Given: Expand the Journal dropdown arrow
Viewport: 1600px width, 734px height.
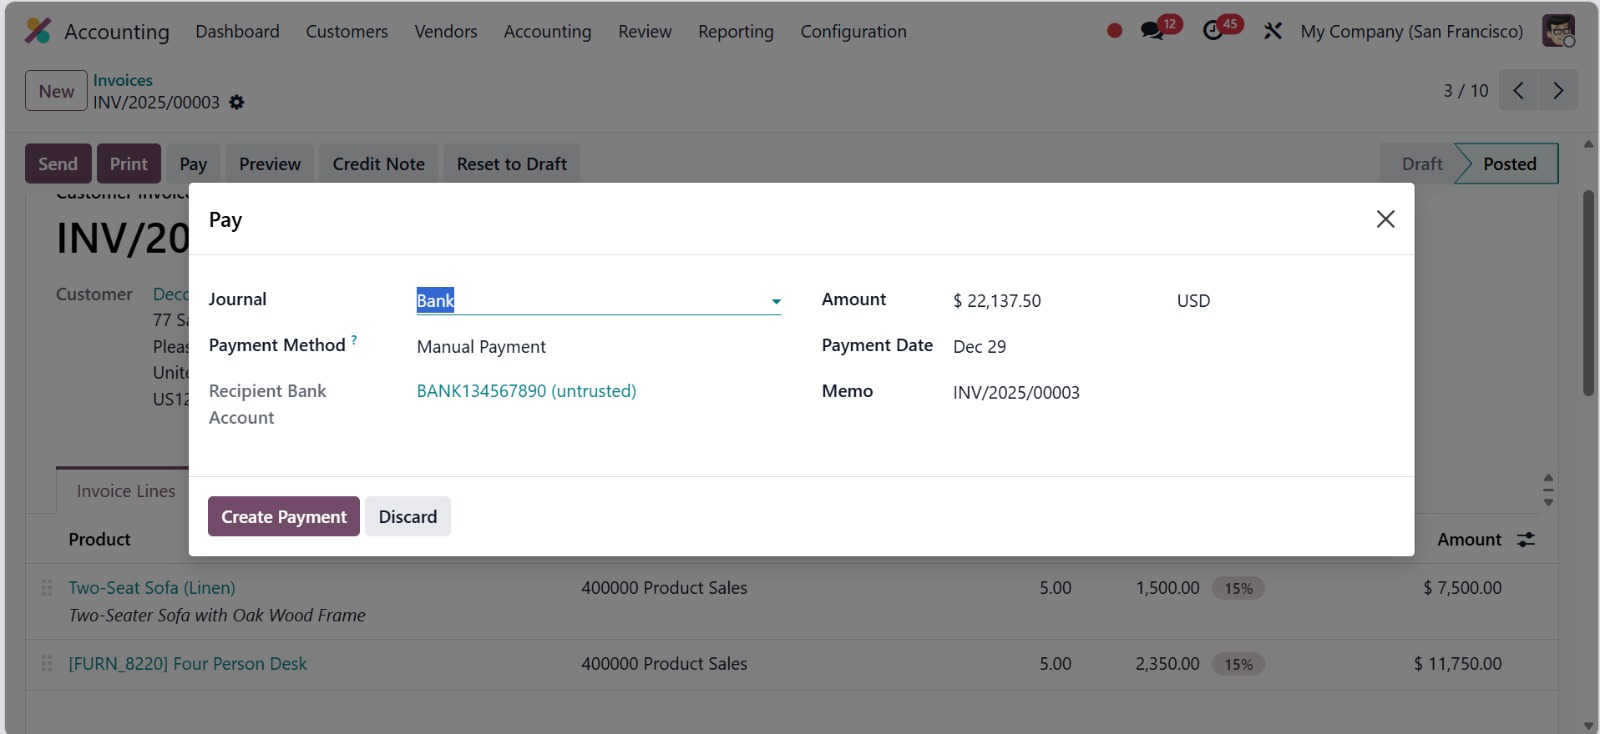Looking at the screenshot, I should coord(776,301).
